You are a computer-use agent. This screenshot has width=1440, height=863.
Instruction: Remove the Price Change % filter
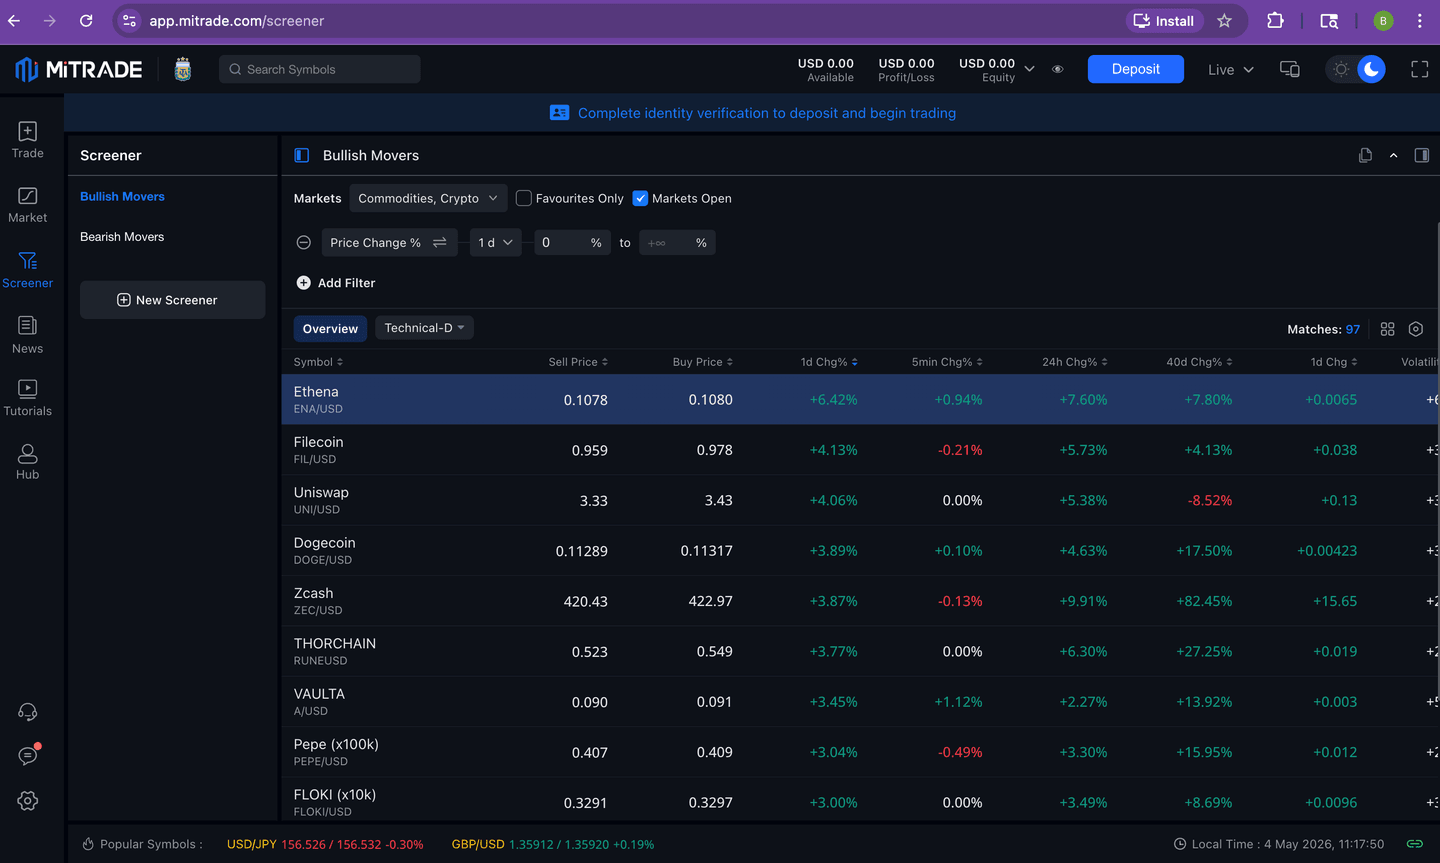coord(304,243)
